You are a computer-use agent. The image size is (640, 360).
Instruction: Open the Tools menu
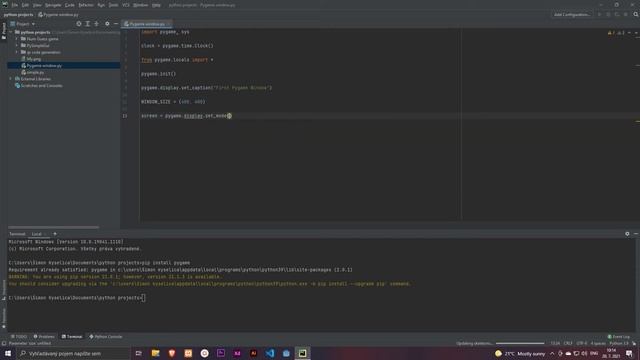point(113,5)
